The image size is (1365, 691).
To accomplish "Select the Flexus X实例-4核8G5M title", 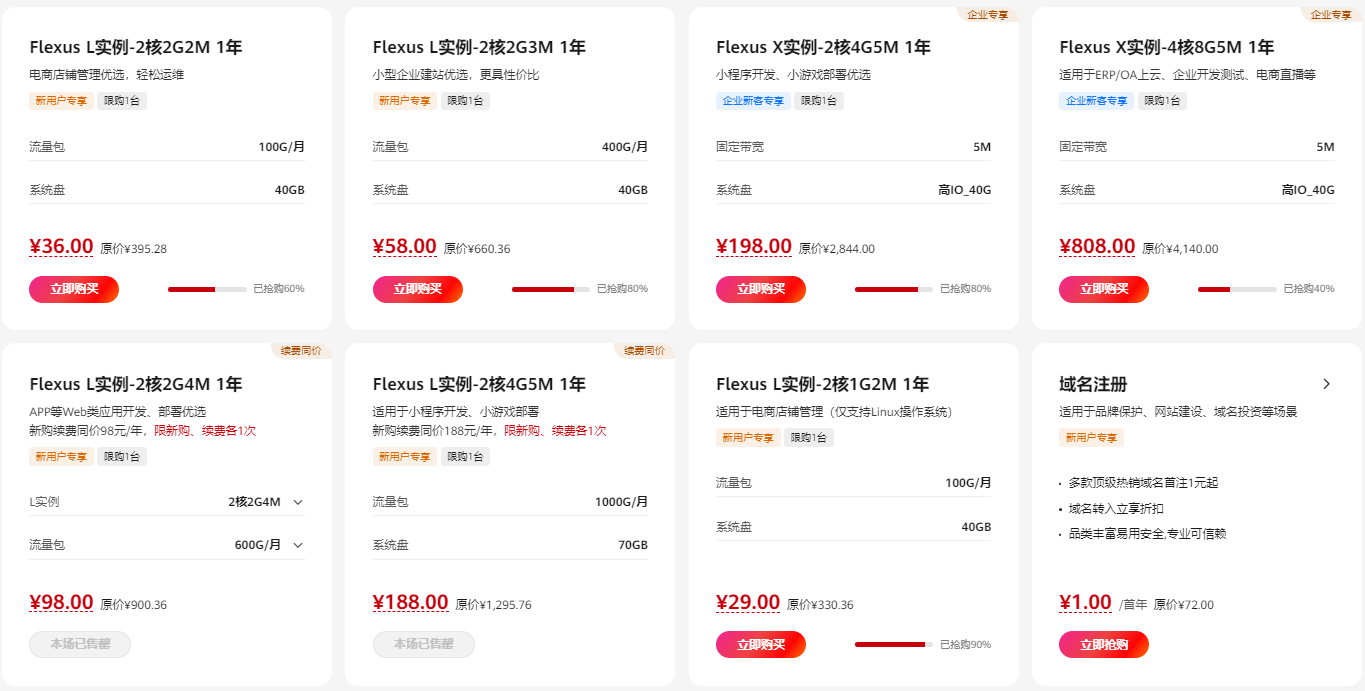I will 1166,46.
